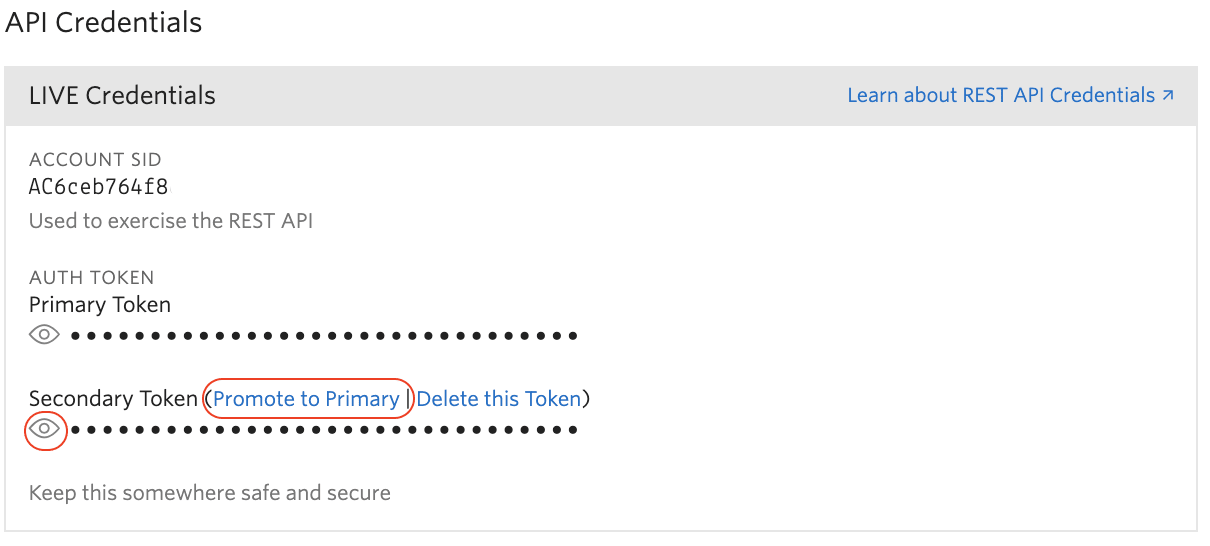1210x546 pixels.
Task: Click the ACCOUNT SID label
Action: coord(95,160)
